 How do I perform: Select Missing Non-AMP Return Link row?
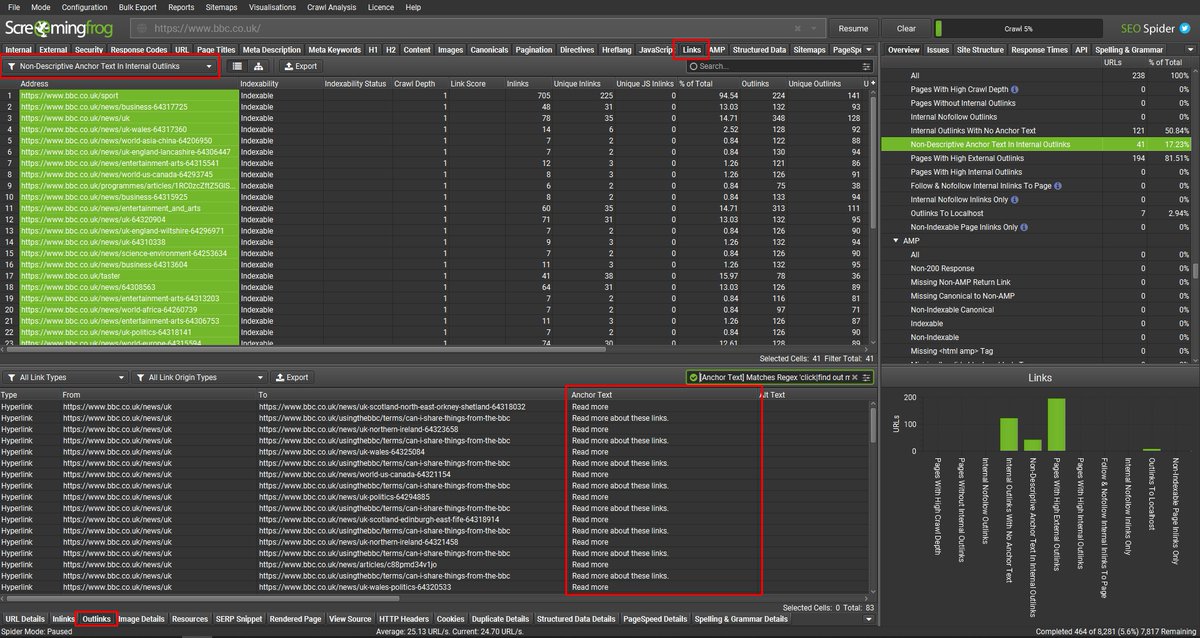[1036, 283]
